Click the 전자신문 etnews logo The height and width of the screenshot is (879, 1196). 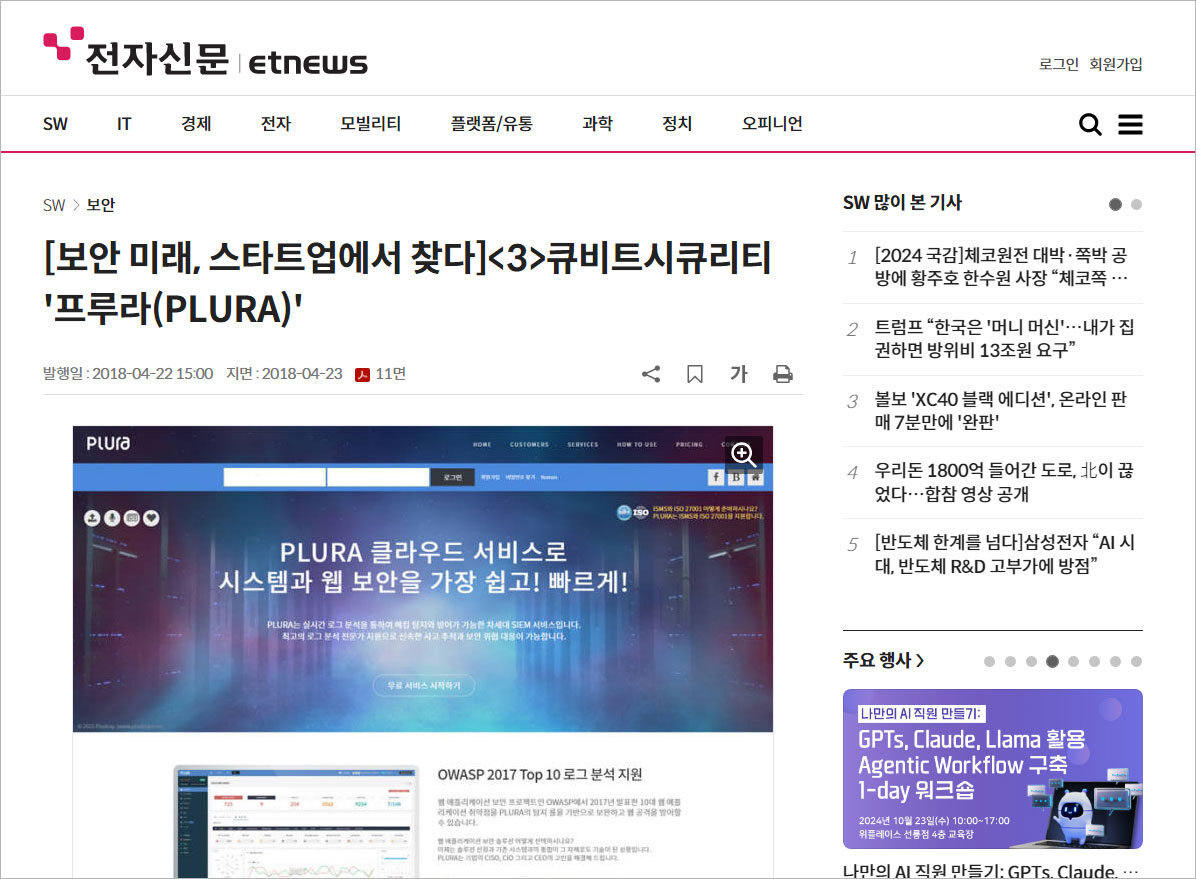click(205, 53)
